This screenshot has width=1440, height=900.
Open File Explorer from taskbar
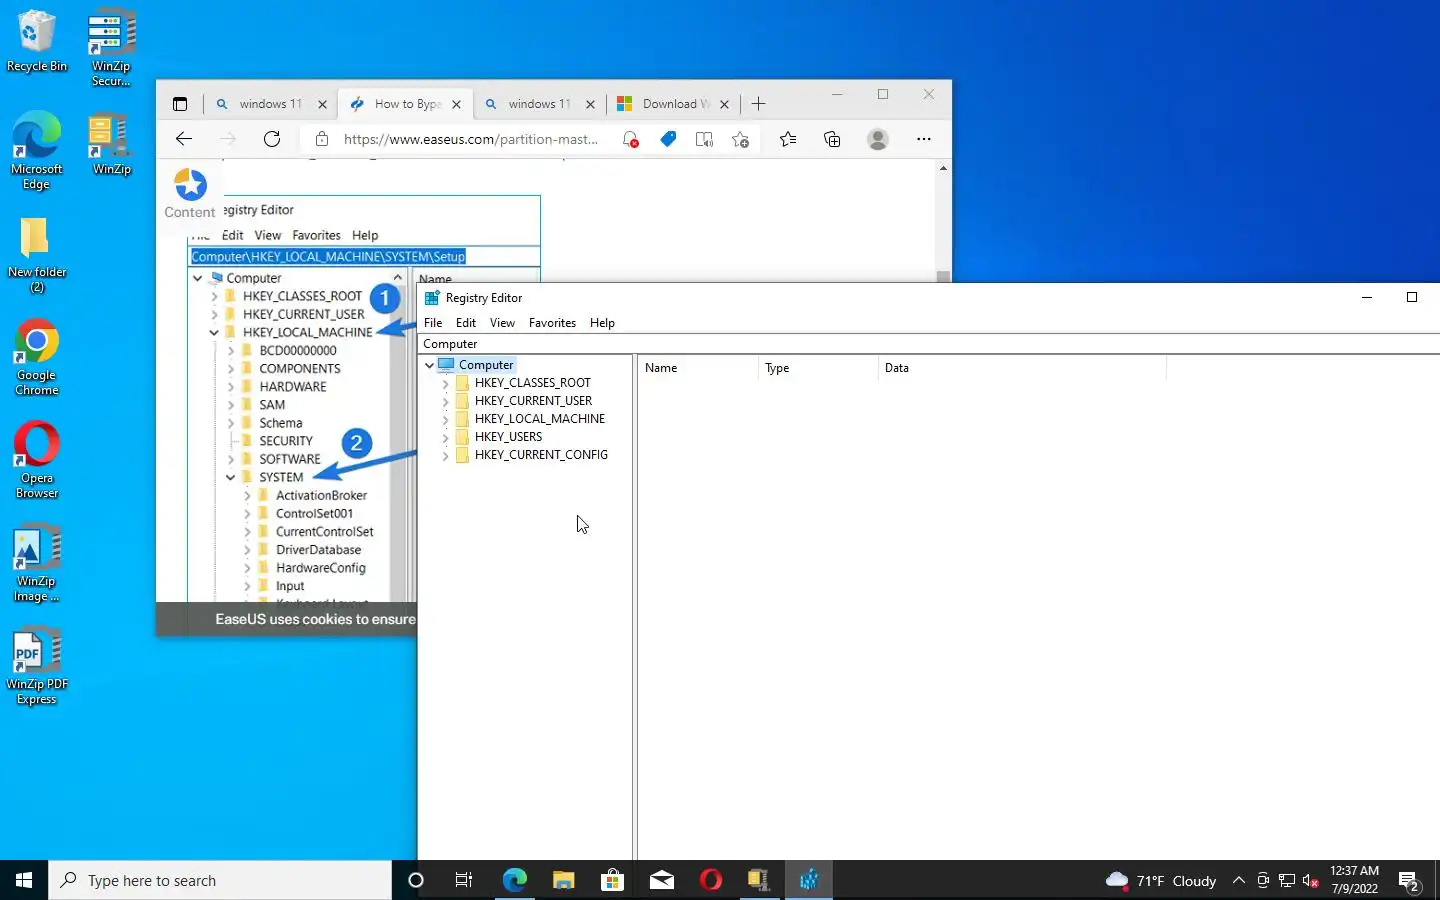click(x=564, y=880)
